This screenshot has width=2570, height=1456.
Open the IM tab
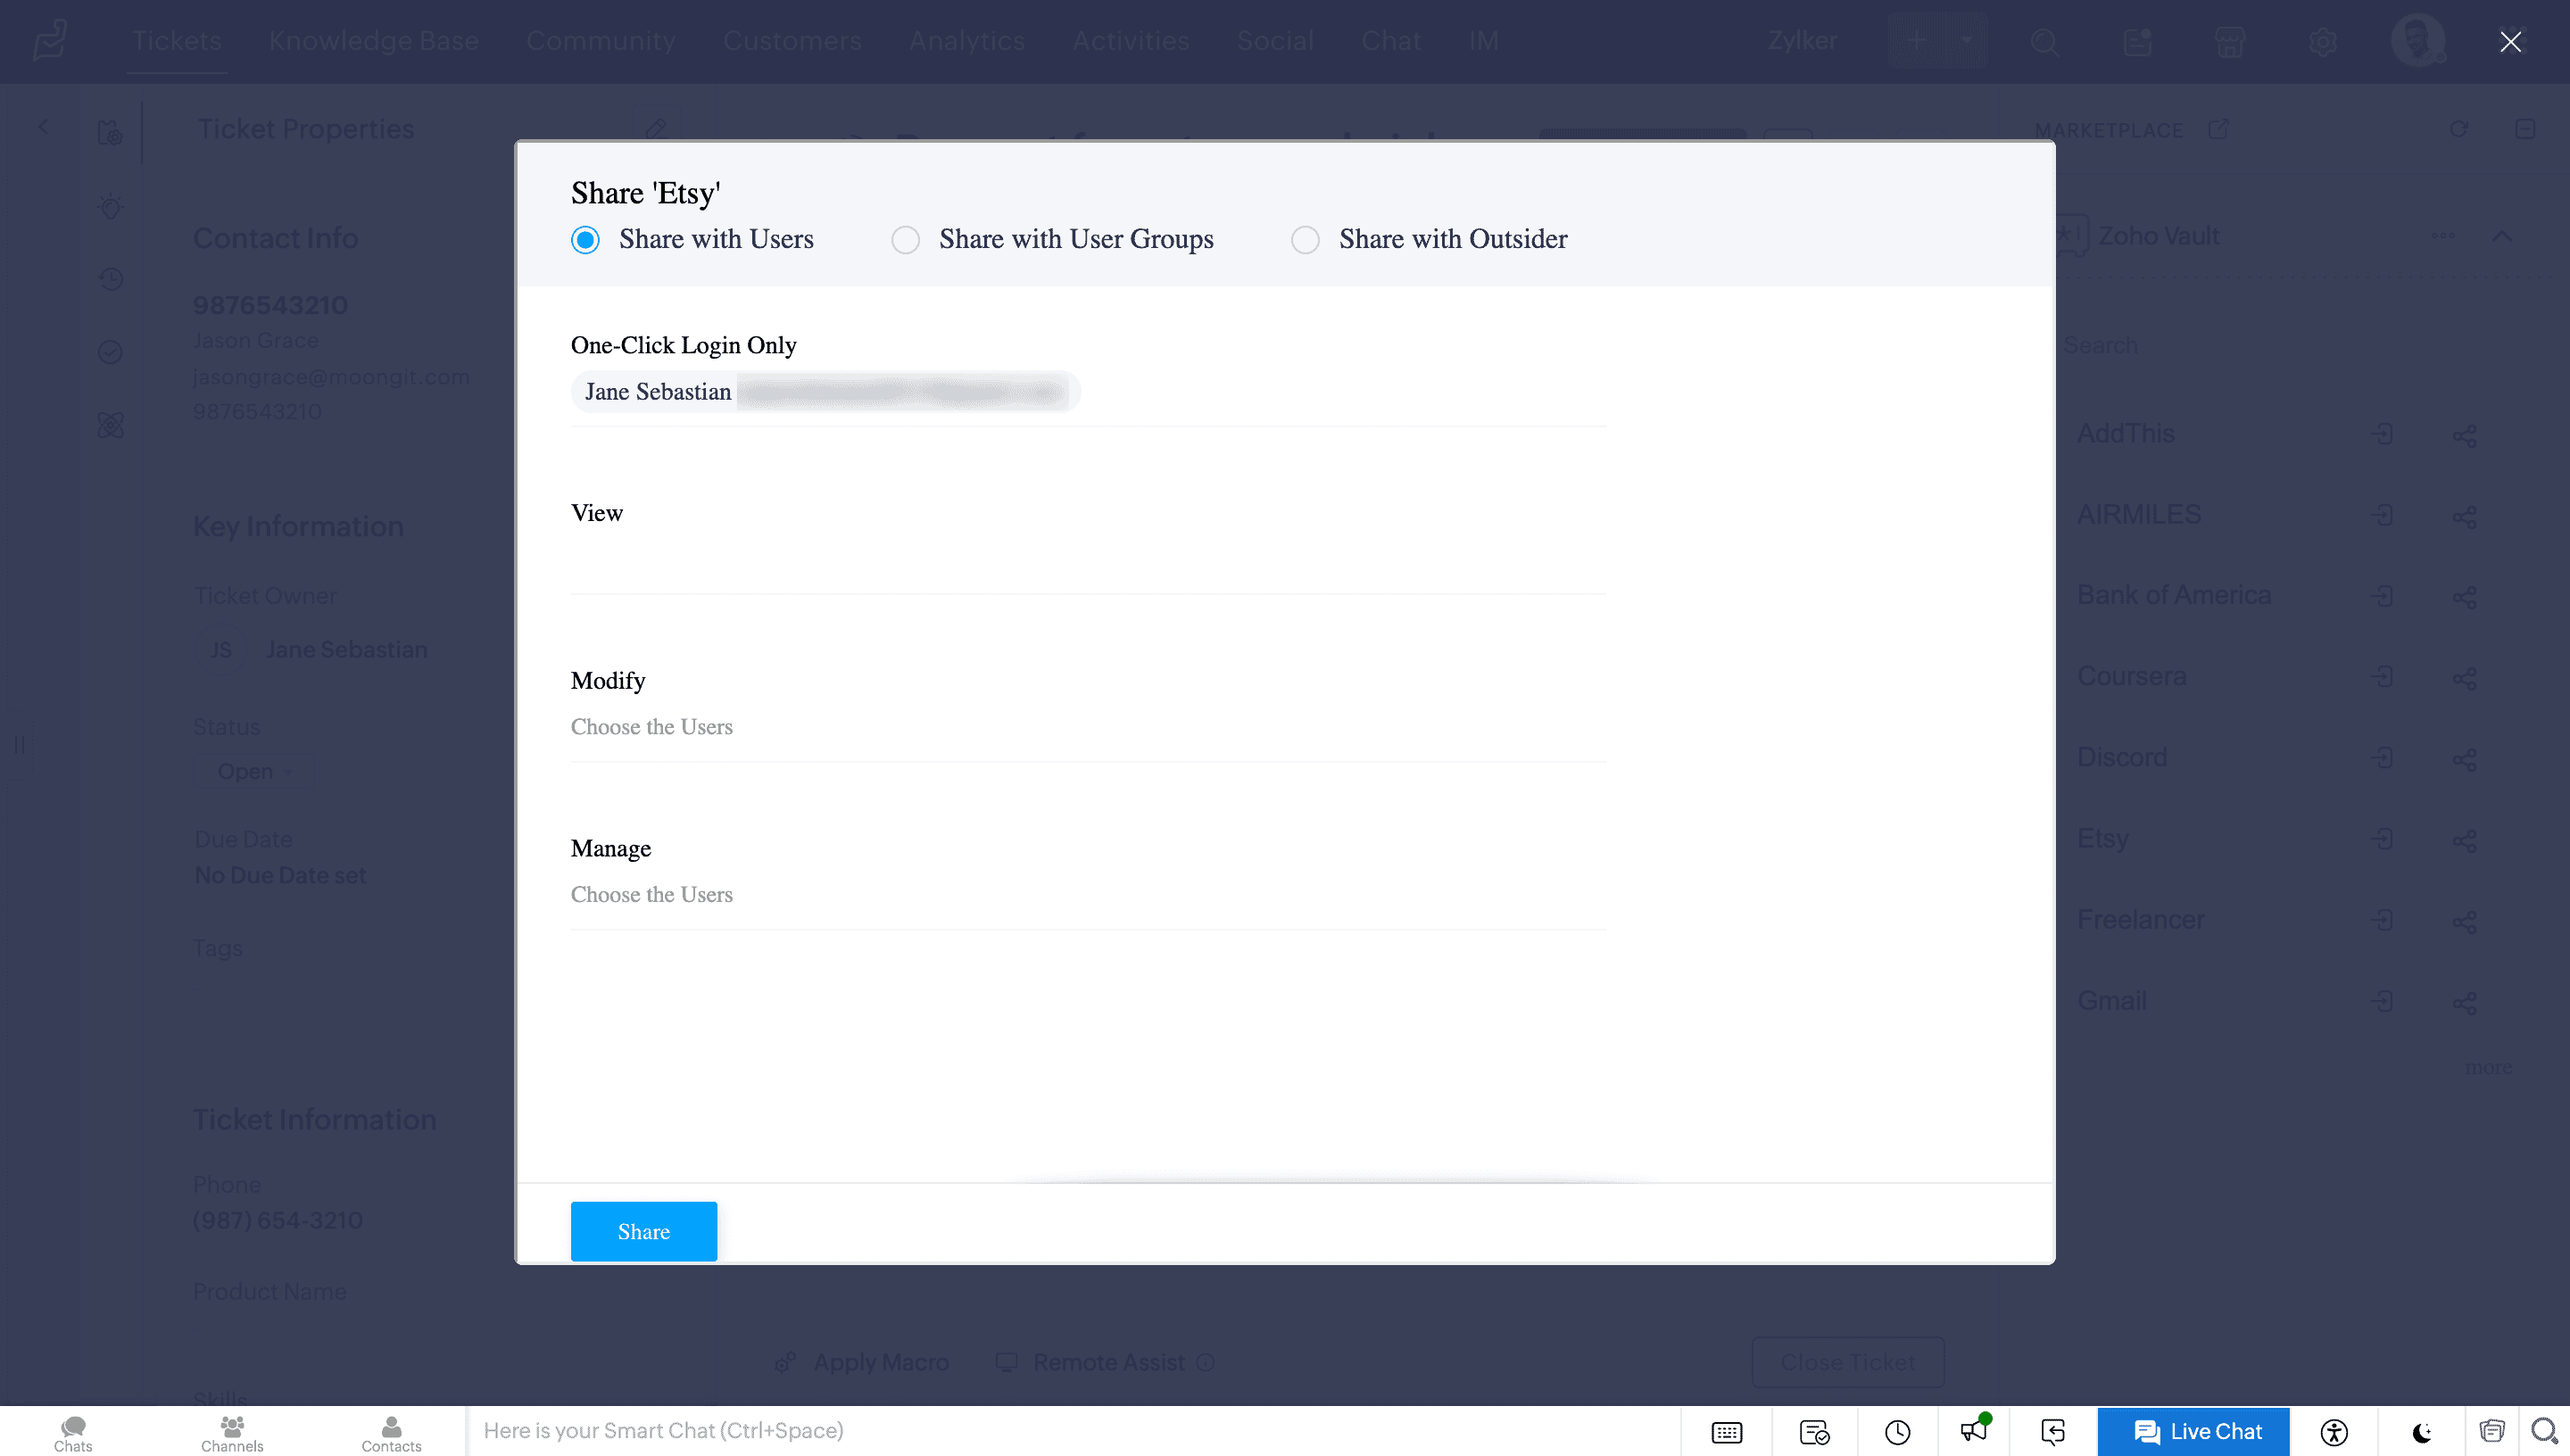[1483, 41]
